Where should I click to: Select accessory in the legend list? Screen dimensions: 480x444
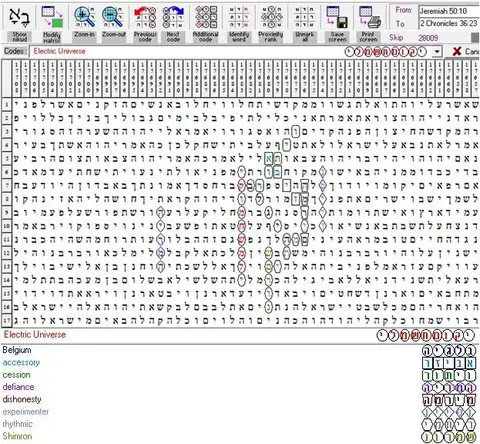[x=21, y=362]
